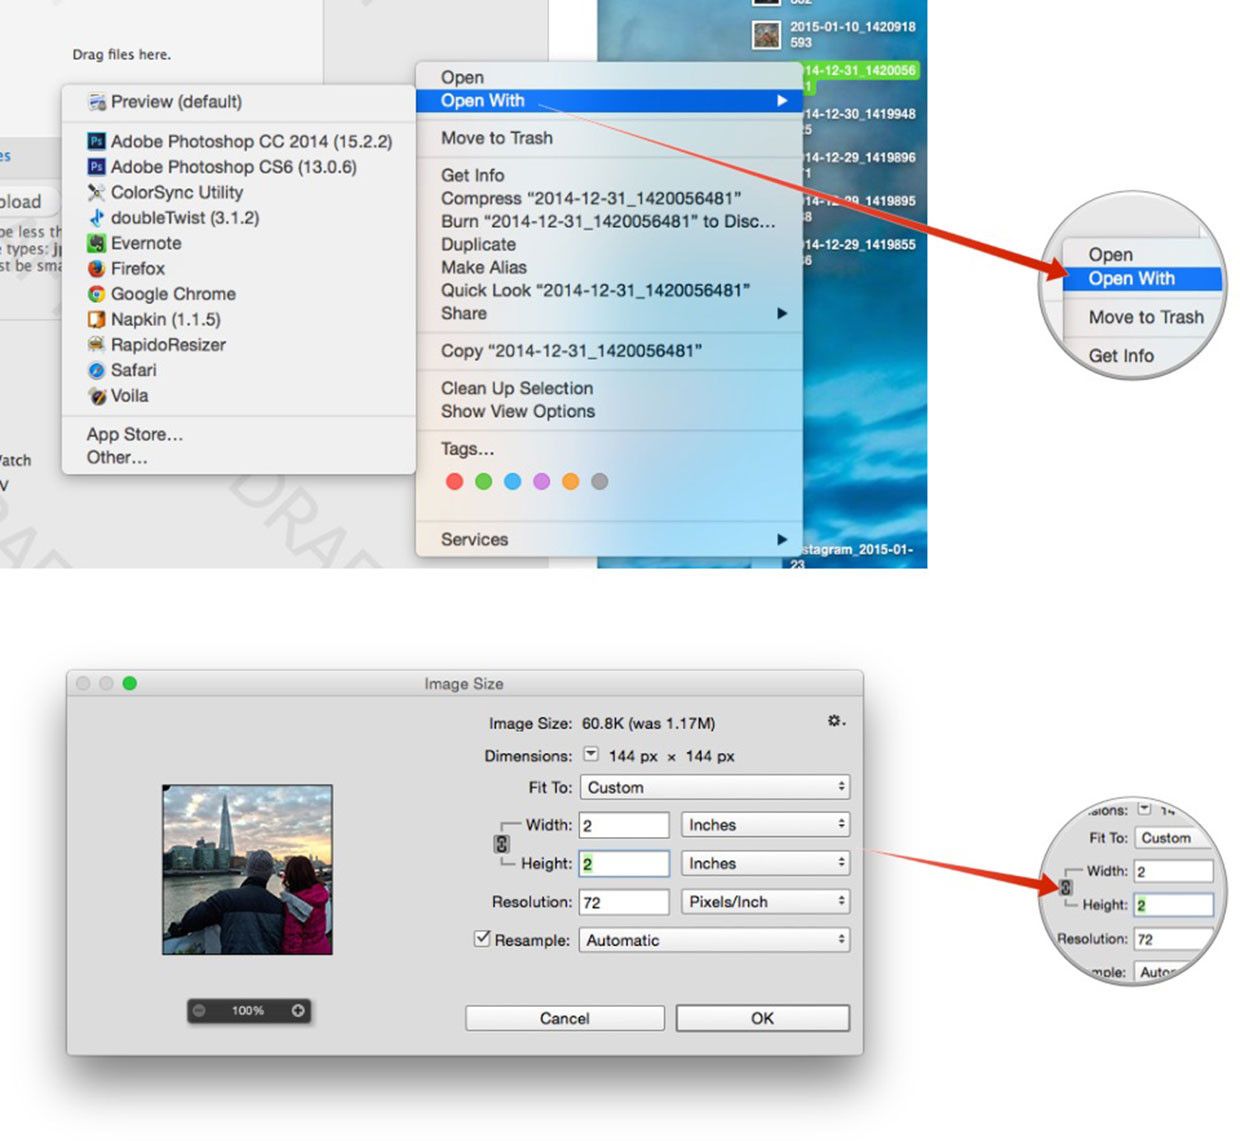Toggle the constrain proportions chain link icon
The image size is (1240, 1141).
coord(502,844)
